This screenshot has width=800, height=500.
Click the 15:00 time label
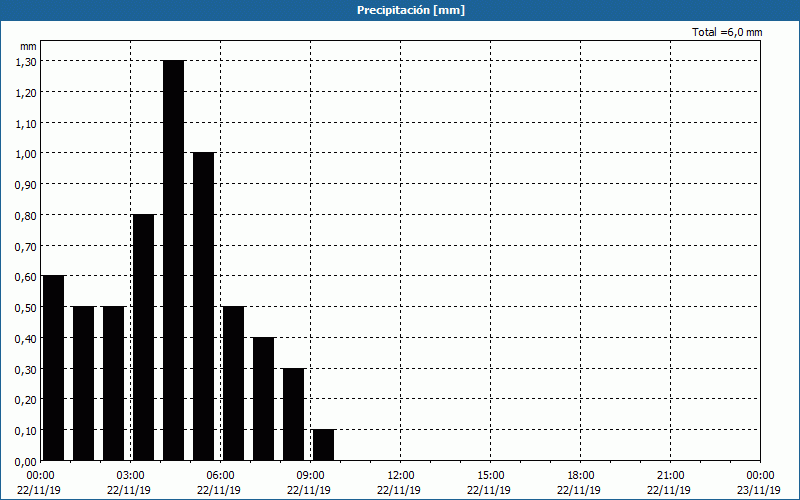[x=491, y=476]
